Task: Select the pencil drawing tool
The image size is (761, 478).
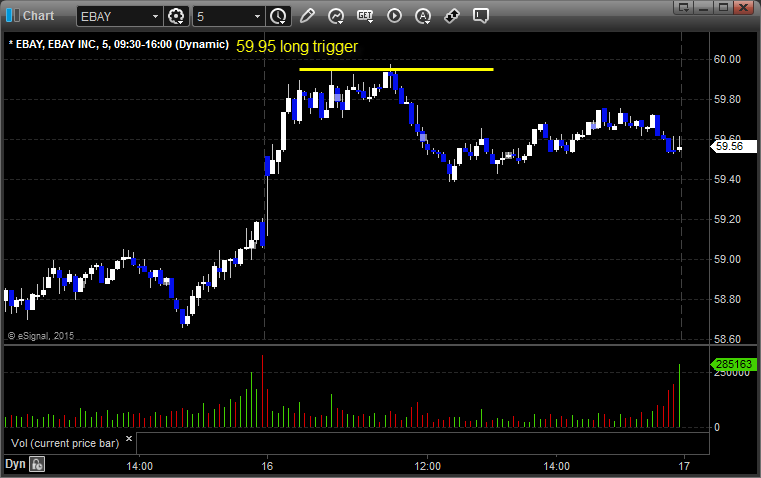Action: click(x=307, y=16)
